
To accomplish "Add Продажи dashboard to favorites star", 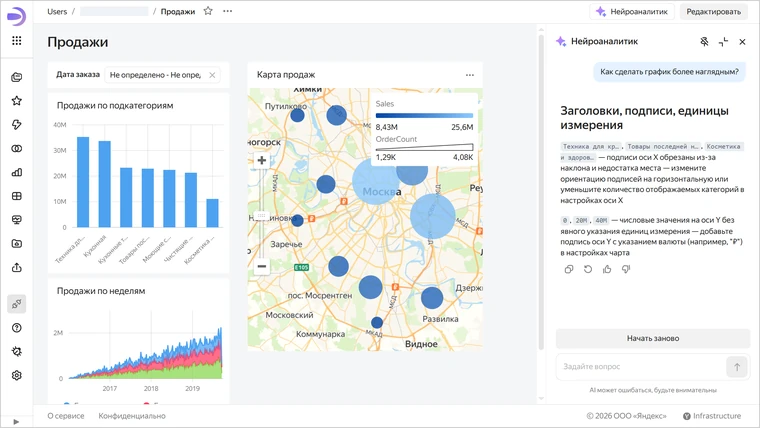I will point(208,11).
